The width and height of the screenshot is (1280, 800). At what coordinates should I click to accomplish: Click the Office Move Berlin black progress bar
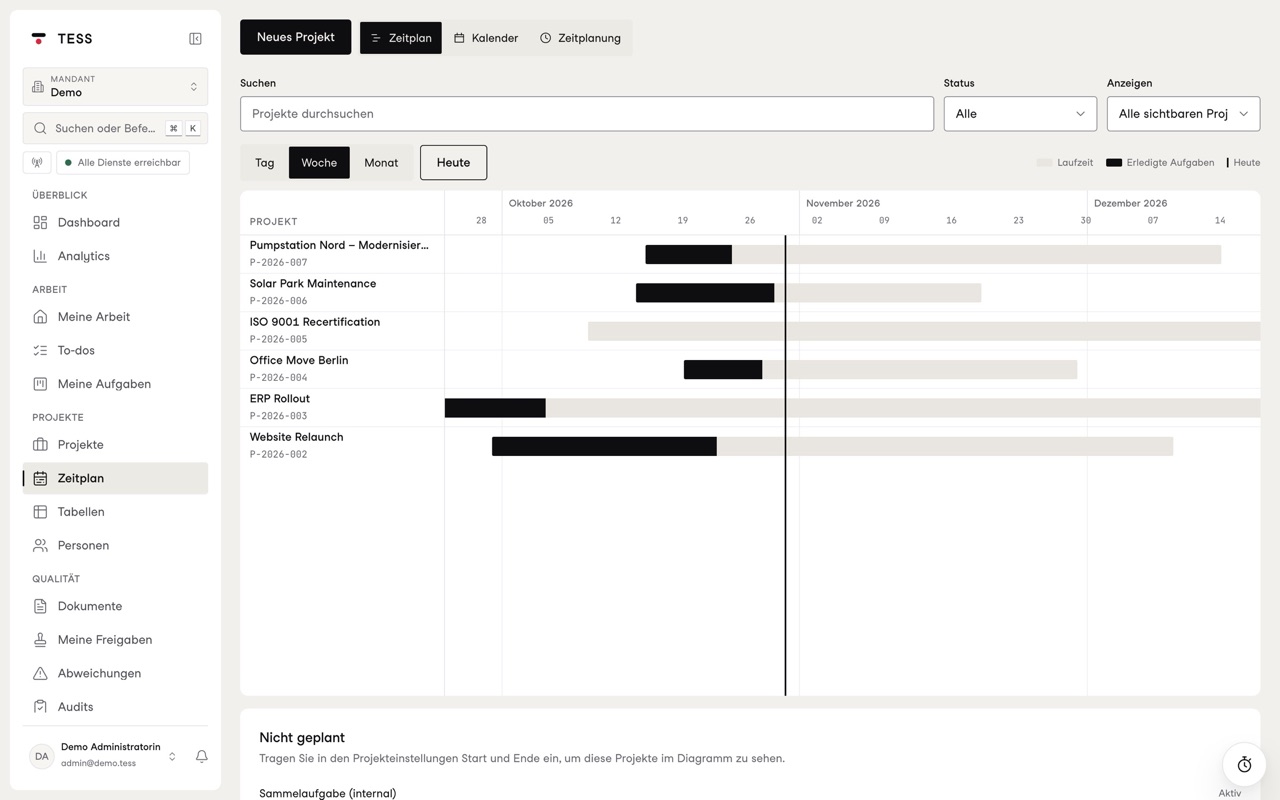coord(723,370)
